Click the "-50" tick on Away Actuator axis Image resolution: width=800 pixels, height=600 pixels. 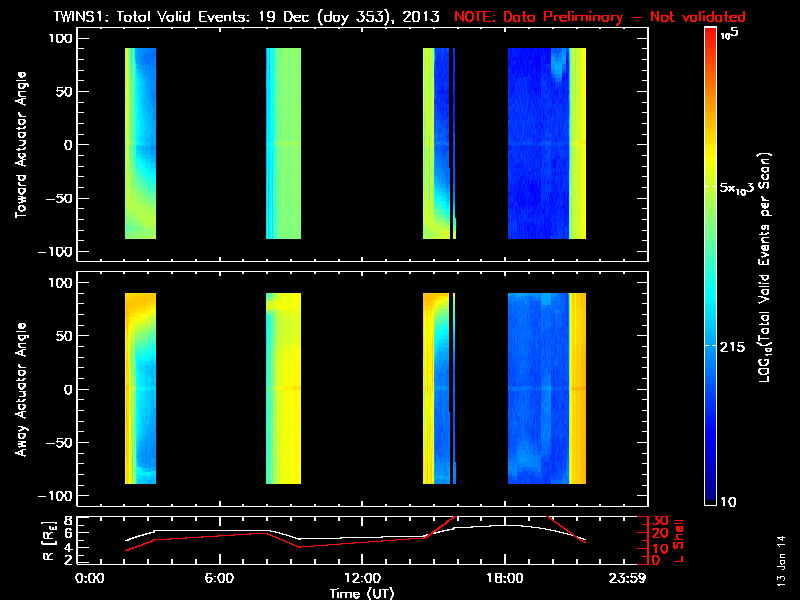pyautogui.click(x=60, y=443)
